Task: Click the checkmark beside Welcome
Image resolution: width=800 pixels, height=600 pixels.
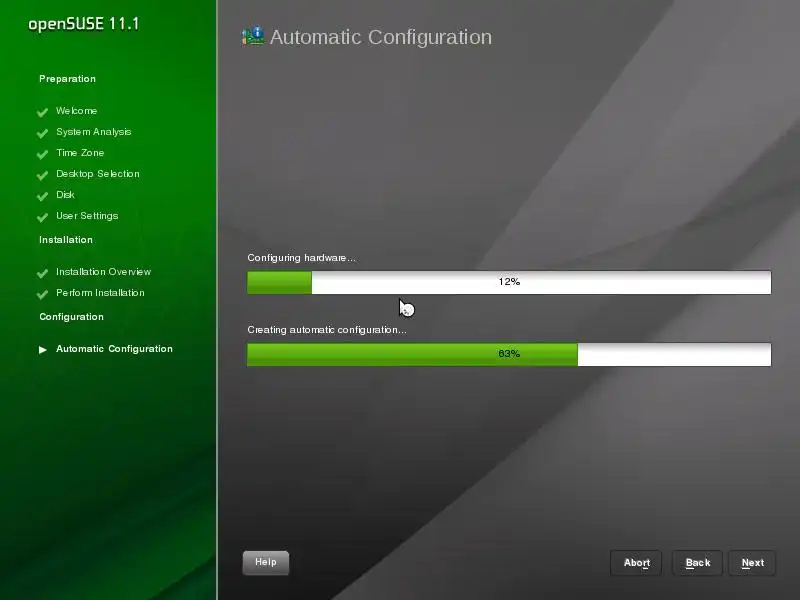Action: pyautogui.click(x=42, y=112)
